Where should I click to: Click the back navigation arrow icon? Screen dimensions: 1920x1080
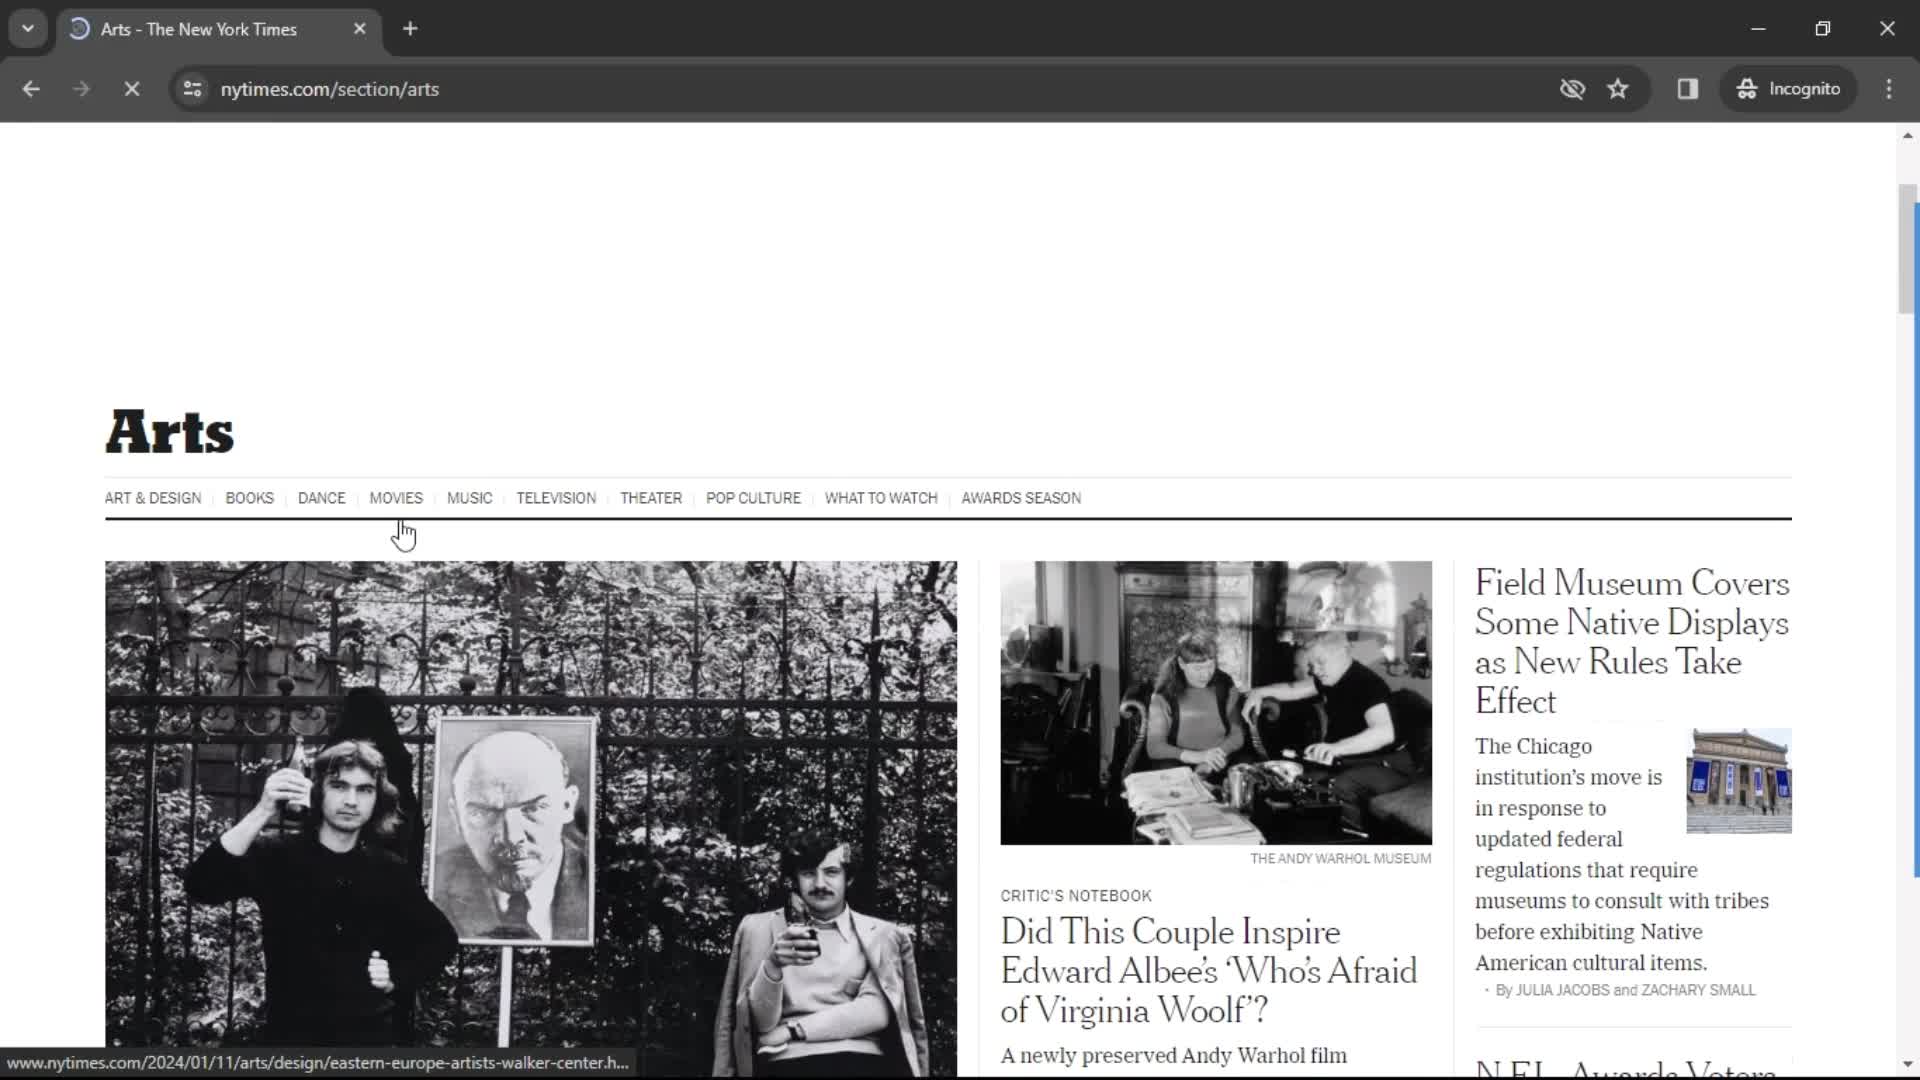[30, 88]
